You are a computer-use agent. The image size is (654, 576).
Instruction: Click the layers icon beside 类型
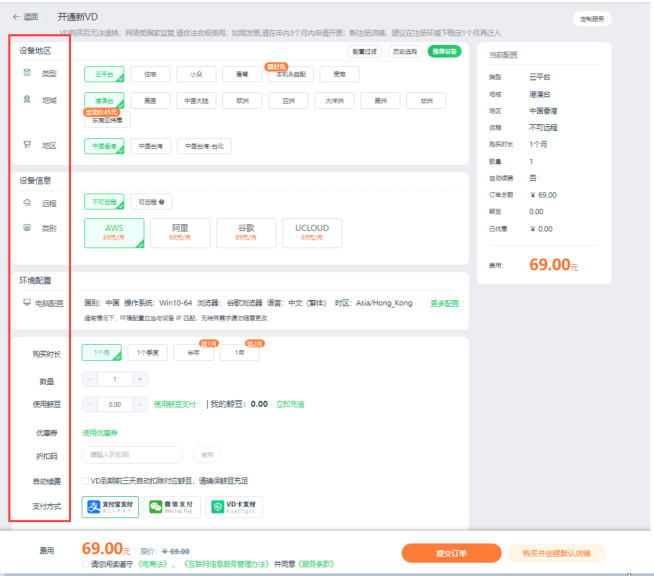coord(27,73)
